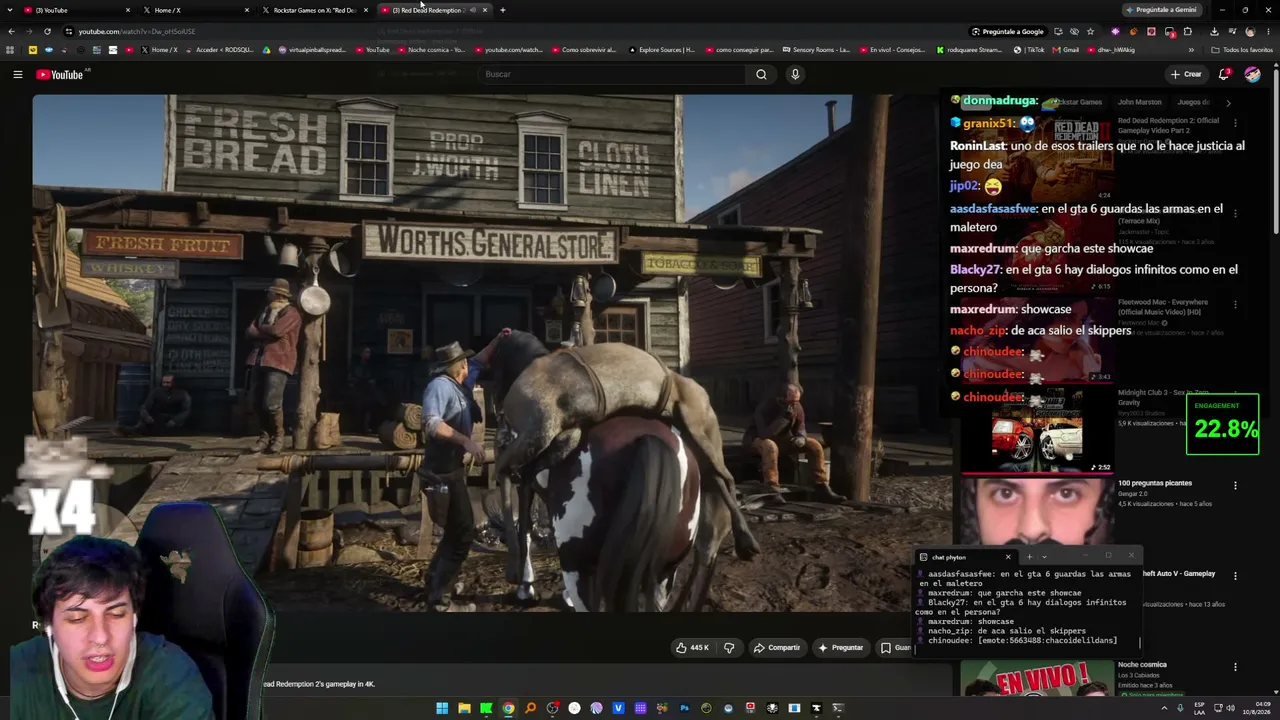Bookmark this page with the star icon

[1090, 31]
